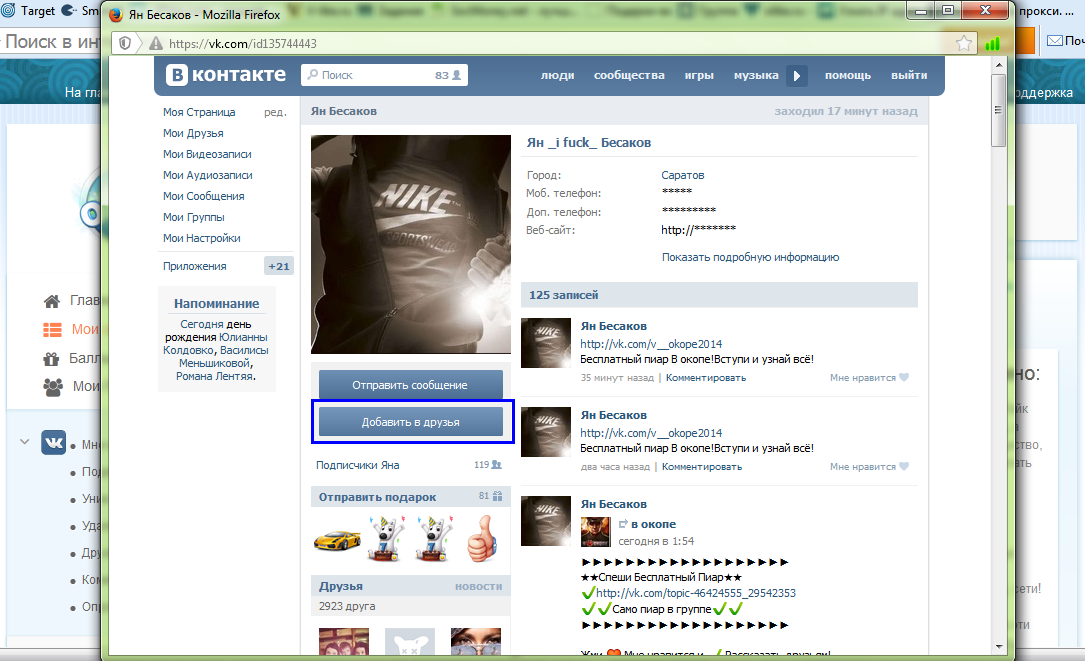Viewport: 1085px width, 661px height.
Task: Select the thumbs-up gift icon
Action: pyautogui.click(x=482, y=539)
